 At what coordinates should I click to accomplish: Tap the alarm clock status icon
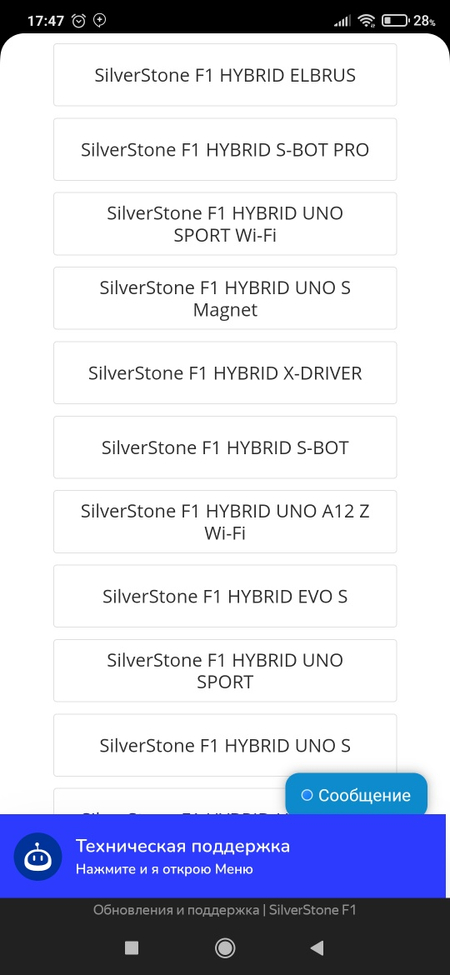tap(79, 21)
